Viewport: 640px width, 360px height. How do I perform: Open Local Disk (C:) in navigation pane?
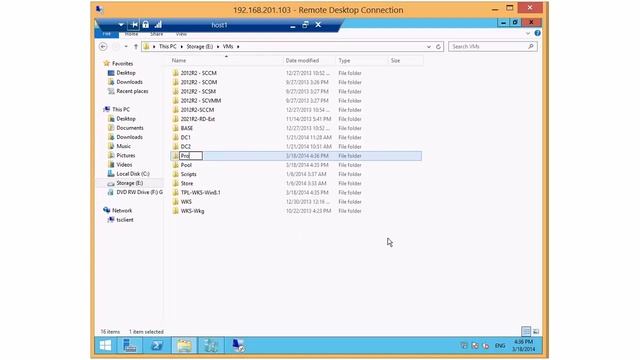click(x=133, y=174)
